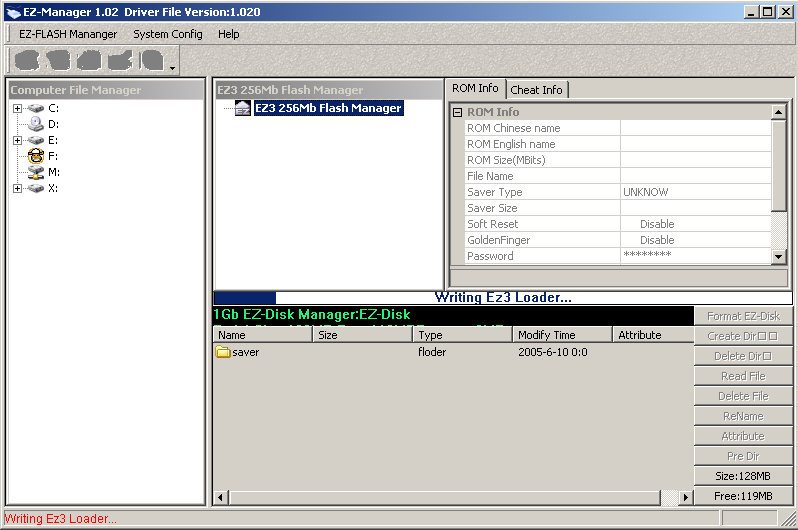Click the Saver Size value field

coord(696,208)
